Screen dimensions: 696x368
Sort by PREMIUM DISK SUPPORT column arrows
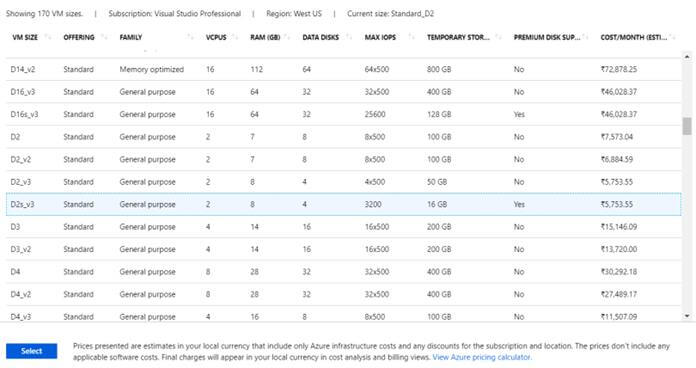586,37
